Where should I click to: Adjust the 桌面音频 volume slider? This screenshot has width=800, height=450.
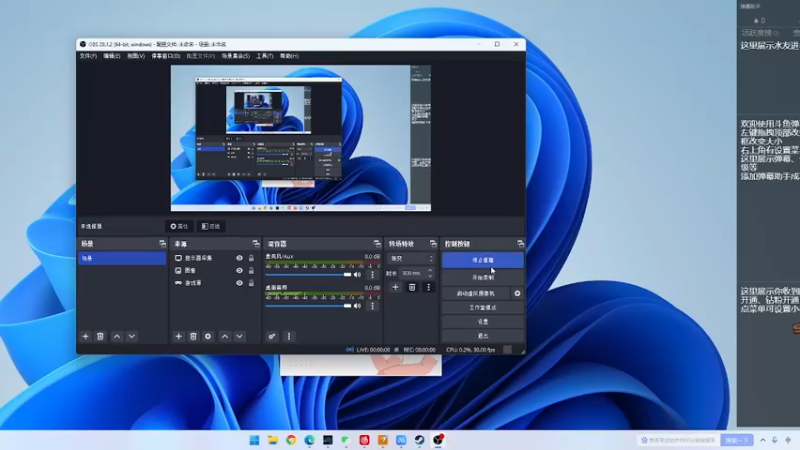tap(308, 306)
